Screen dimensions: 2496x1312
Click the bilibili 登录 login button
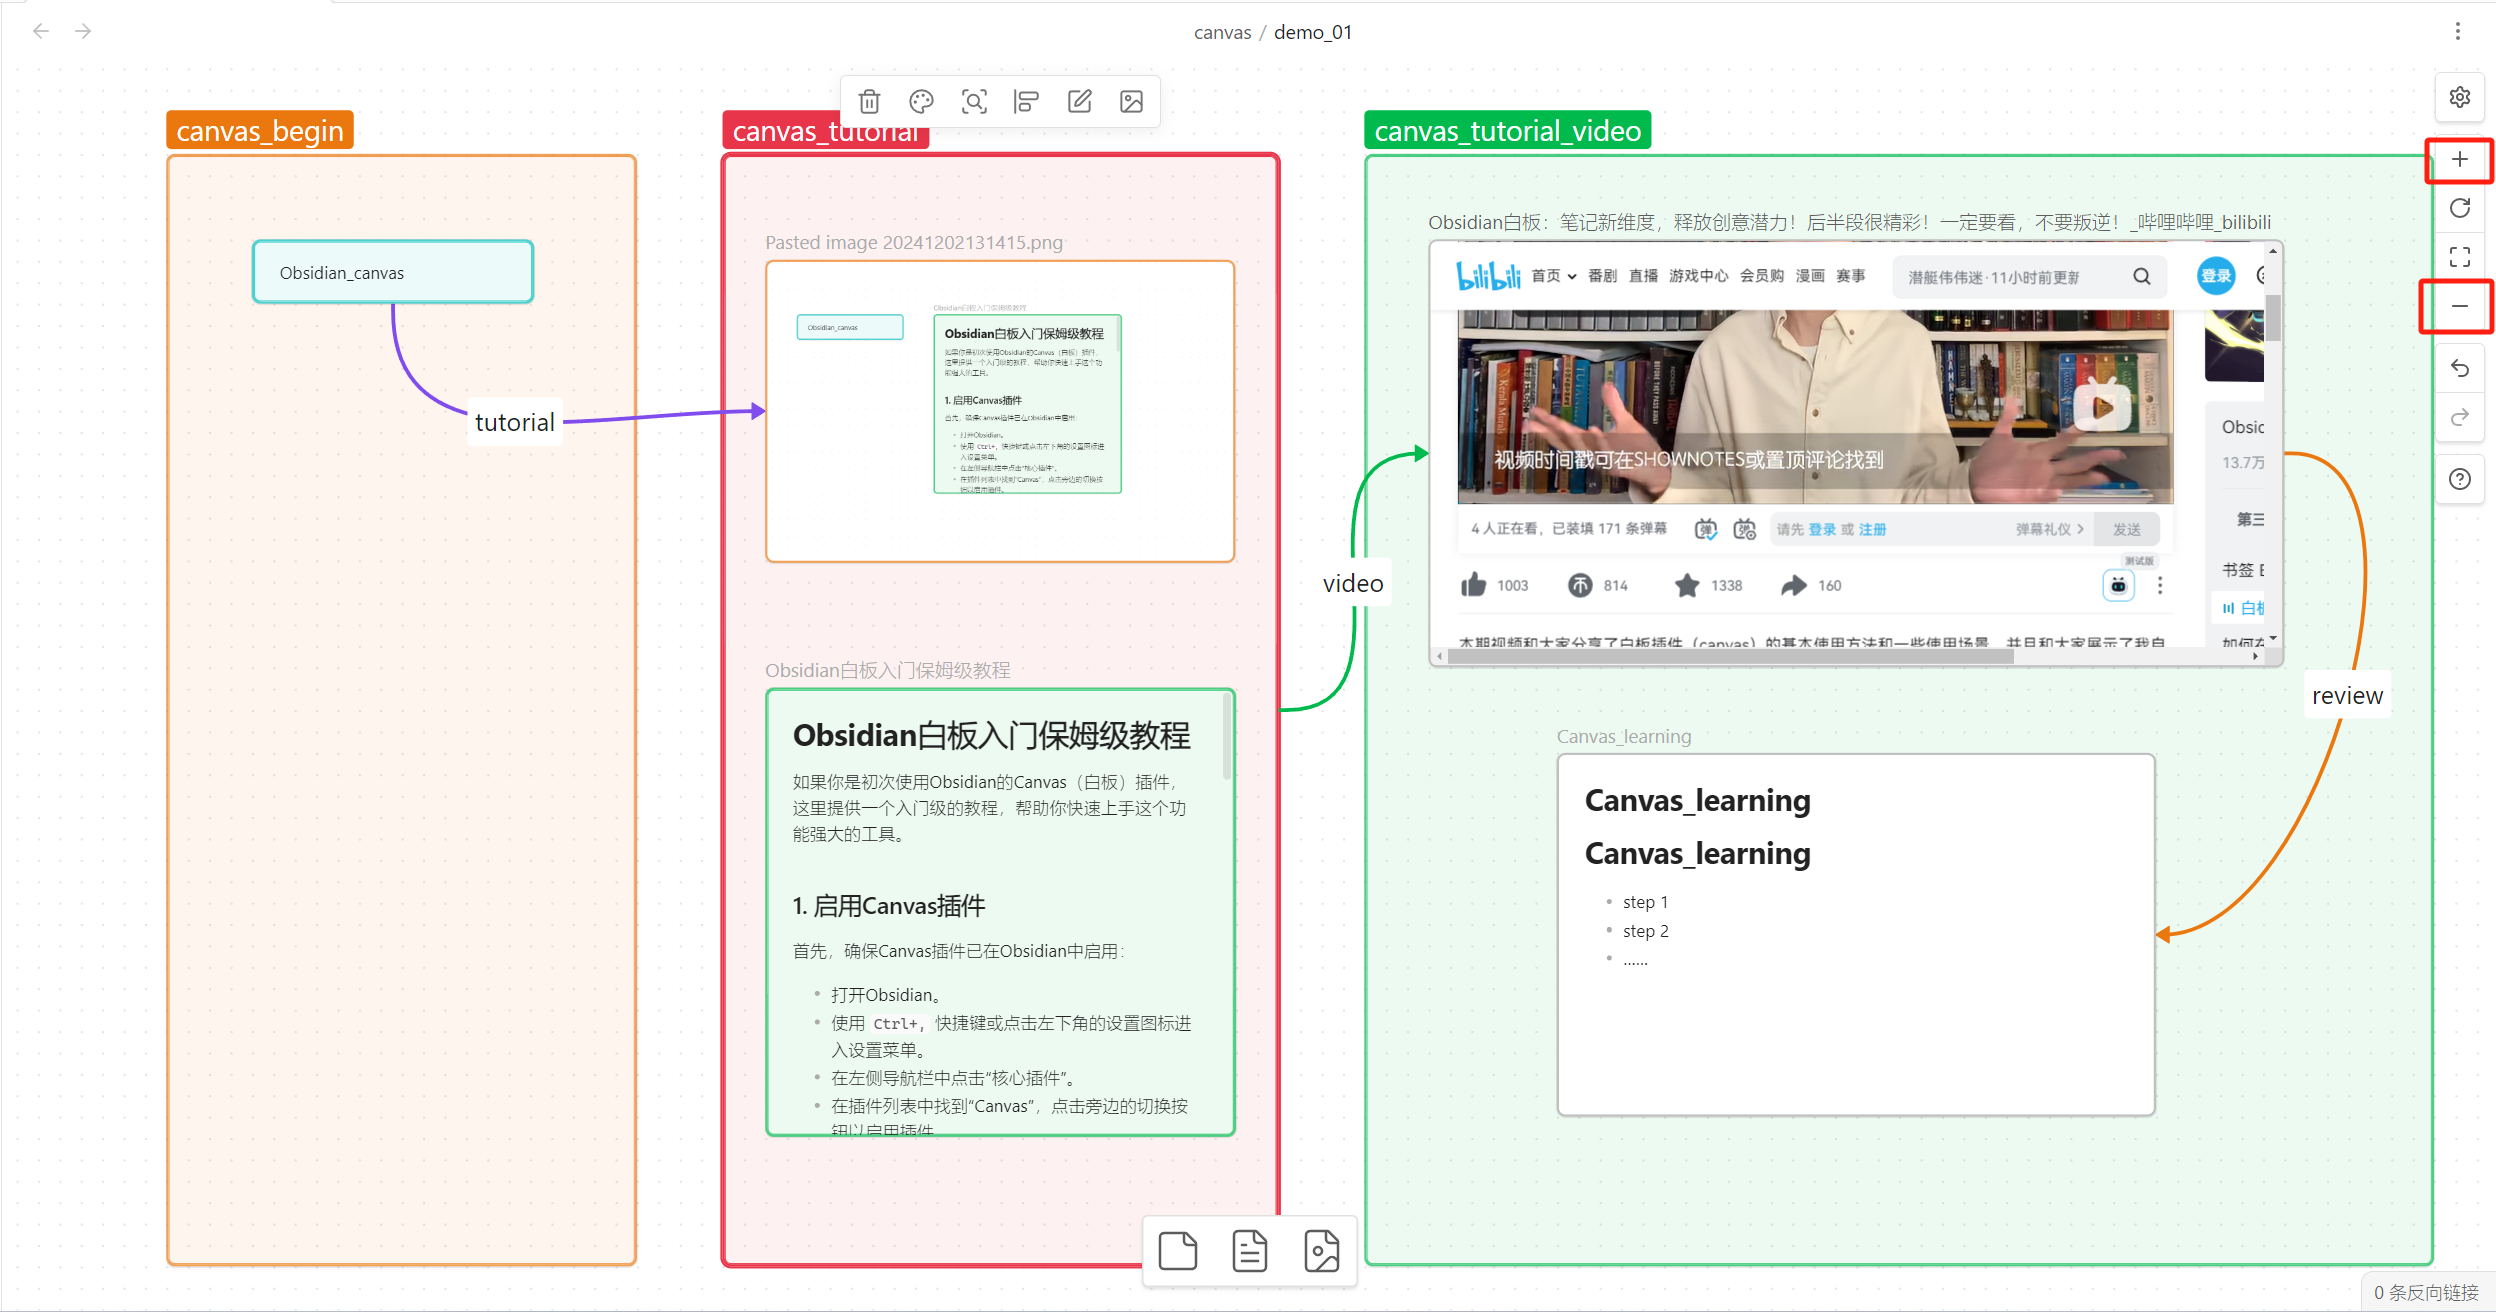coord(2215,276)
